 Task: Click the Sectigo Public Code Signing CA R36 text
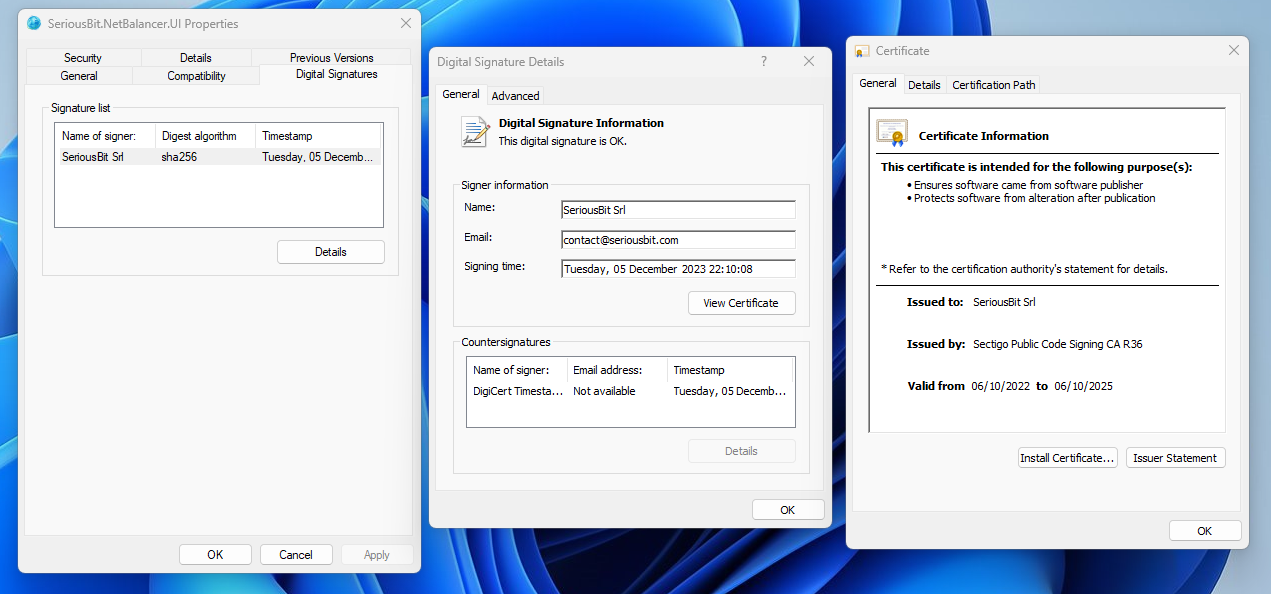1057,344
